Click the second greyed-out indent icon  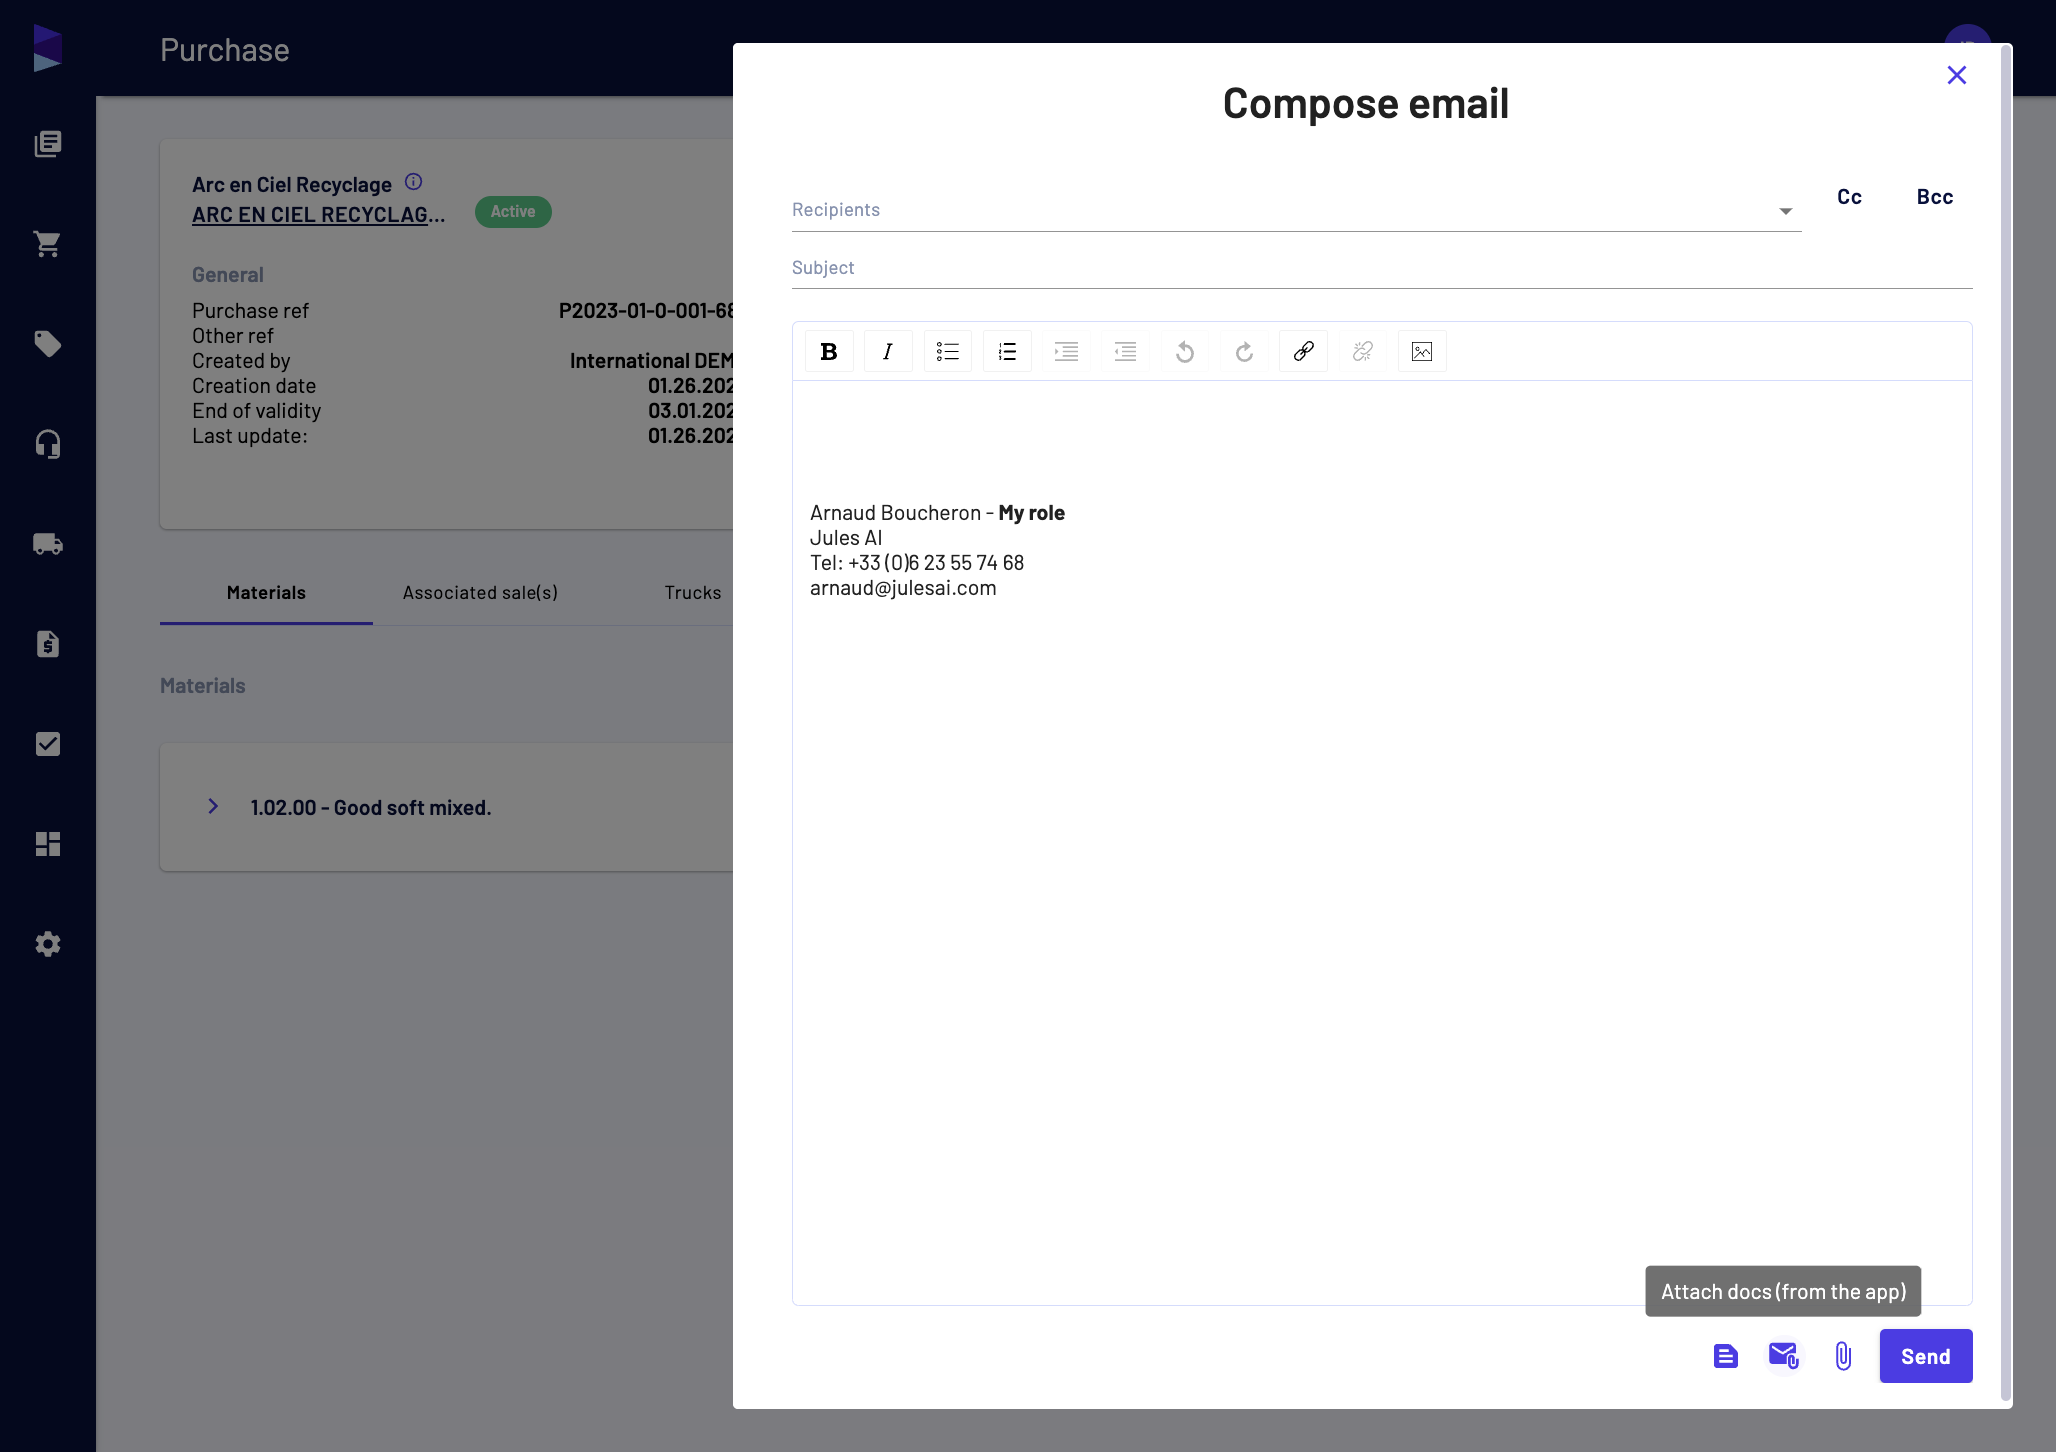1126,351
